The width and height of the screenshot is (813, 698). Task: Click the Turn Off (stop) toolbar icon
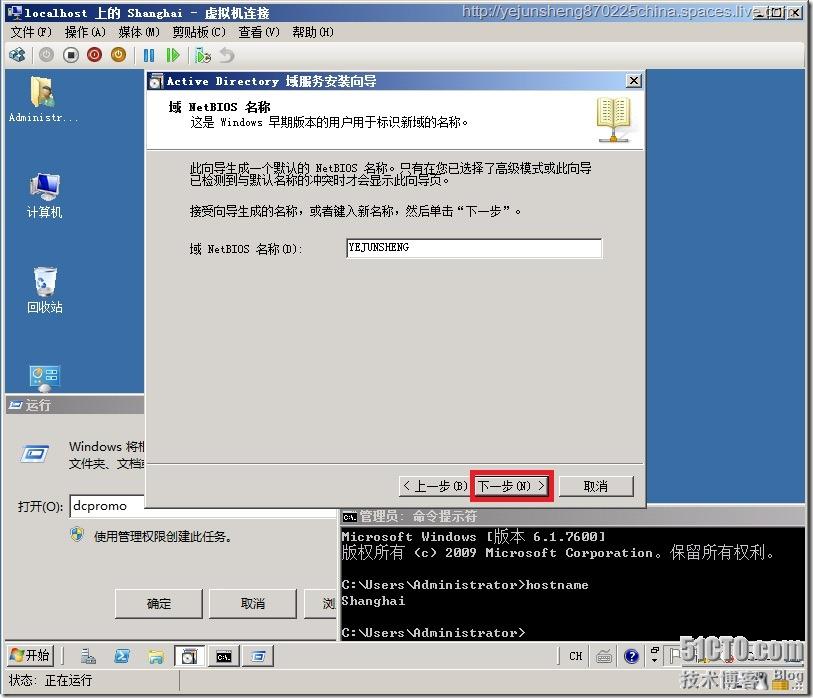(71, 55)
